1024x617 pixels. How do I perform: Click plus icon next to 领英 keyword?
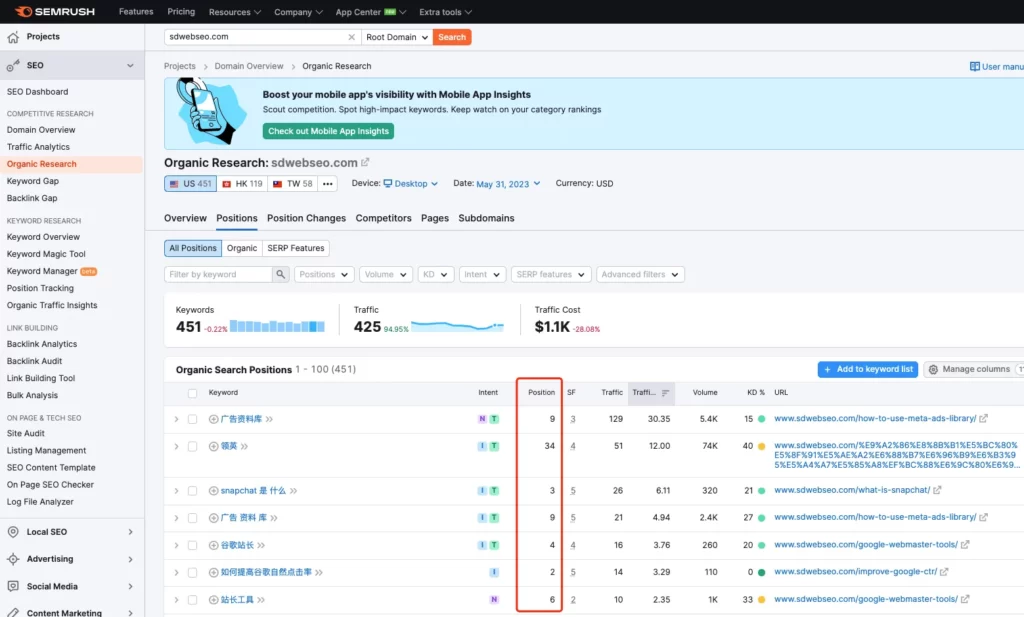coord(214,447)
